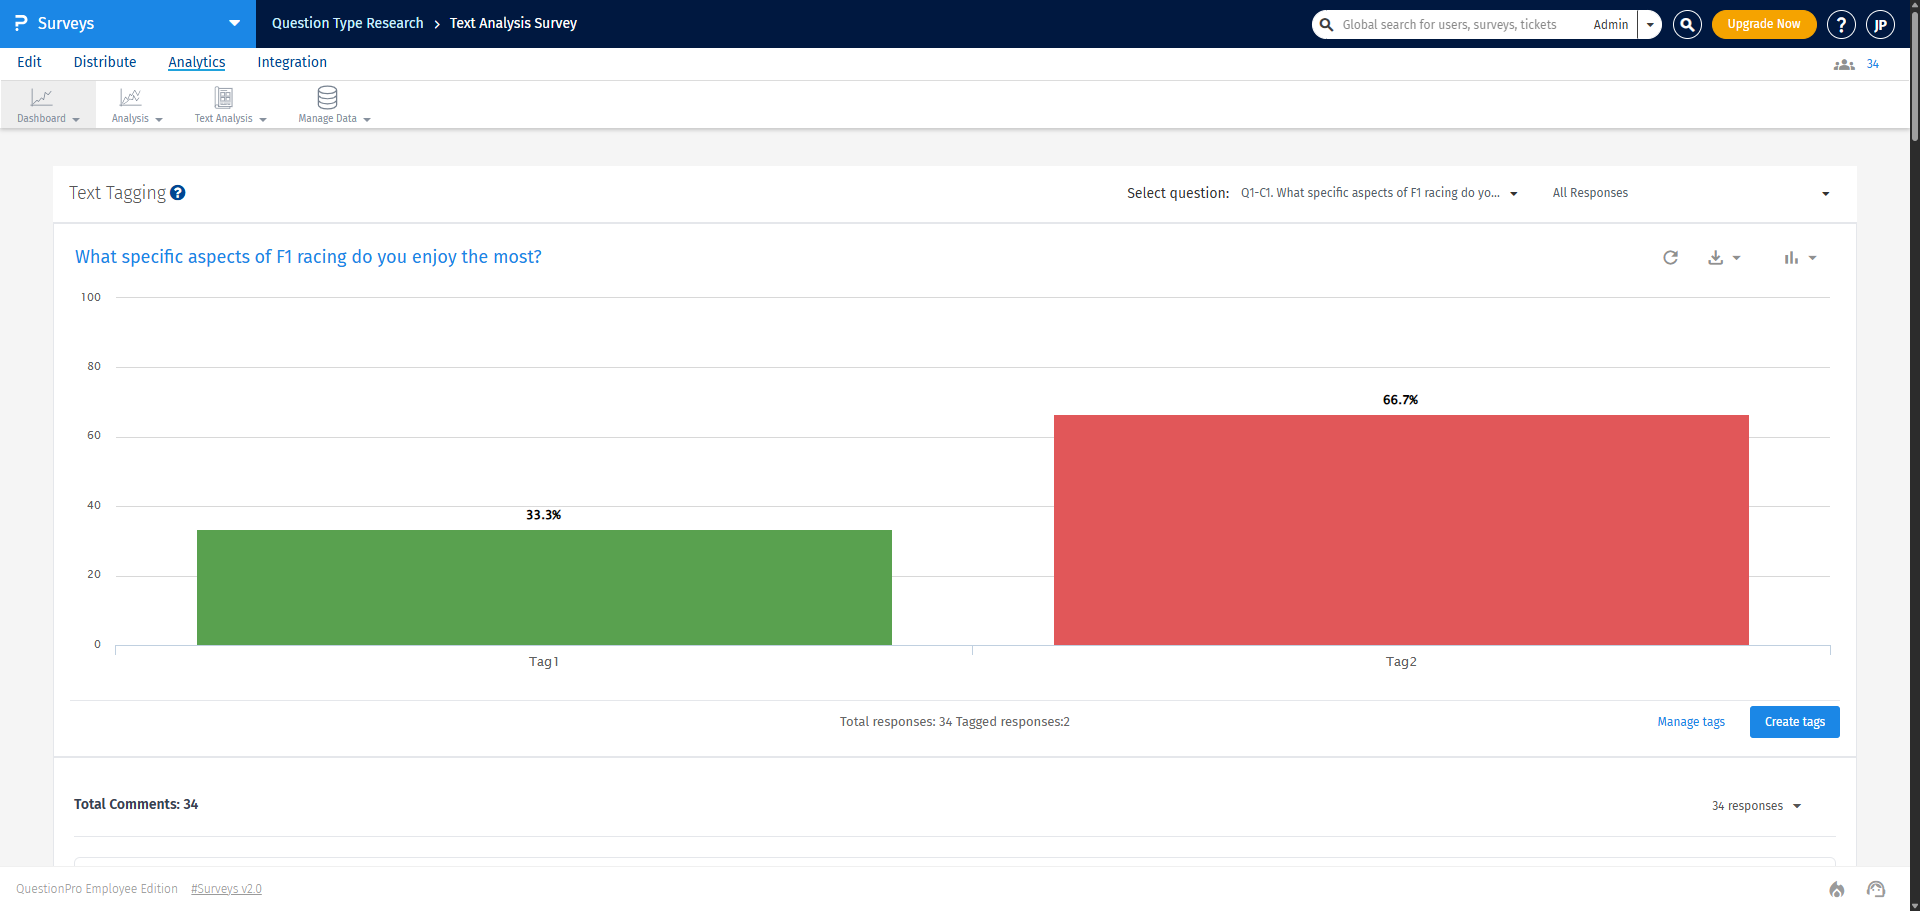Open Manage Data database icon

click(x=328, y=98)
